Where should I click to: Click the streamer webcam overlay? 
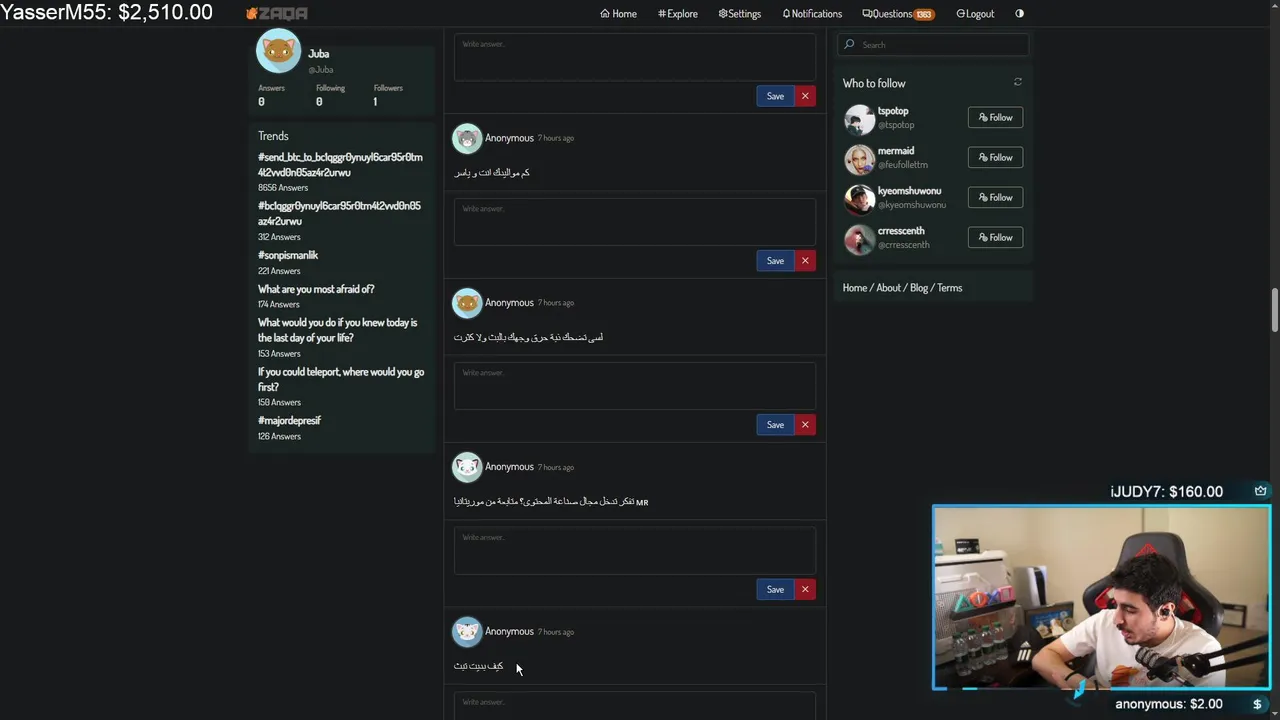(x=1102, y=597)
